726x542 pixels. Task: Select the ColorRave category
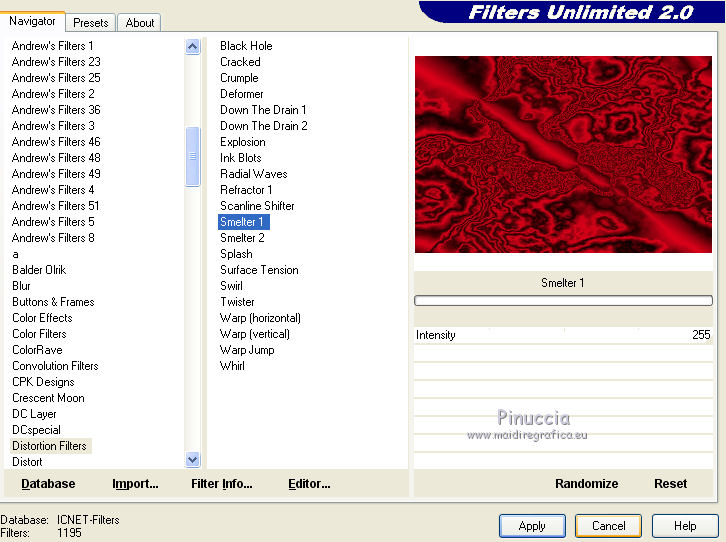click(37, 350)
